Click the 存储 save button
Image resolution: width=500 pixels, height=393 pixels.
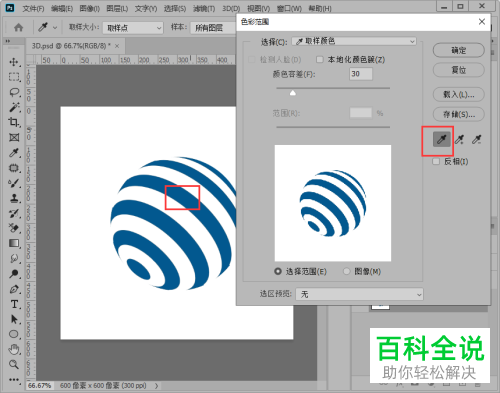tap(459, 115)
